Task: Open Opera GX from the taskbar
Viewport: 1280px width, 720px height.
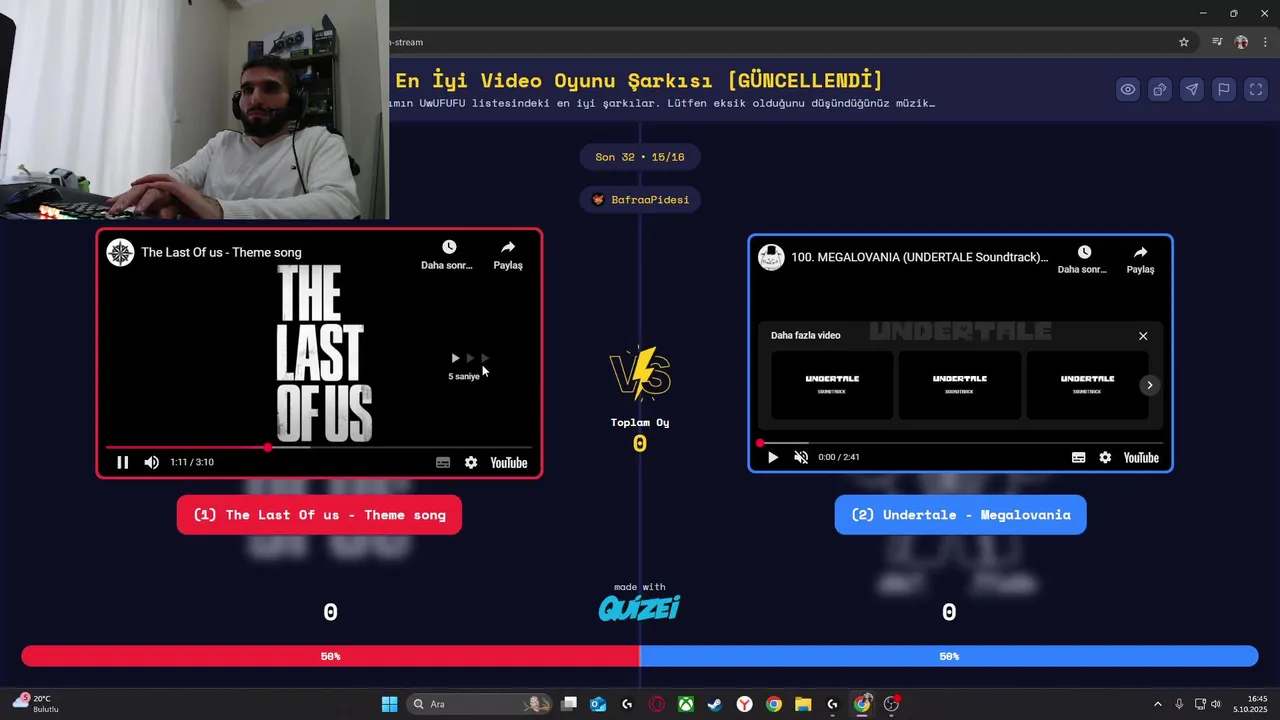Action: (x=656, y=704)
